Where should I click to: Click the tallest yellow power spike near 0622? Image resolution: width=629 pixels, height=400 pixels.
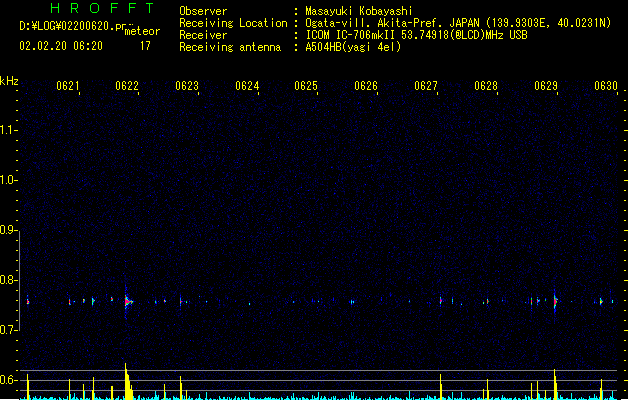pos(127,381)
